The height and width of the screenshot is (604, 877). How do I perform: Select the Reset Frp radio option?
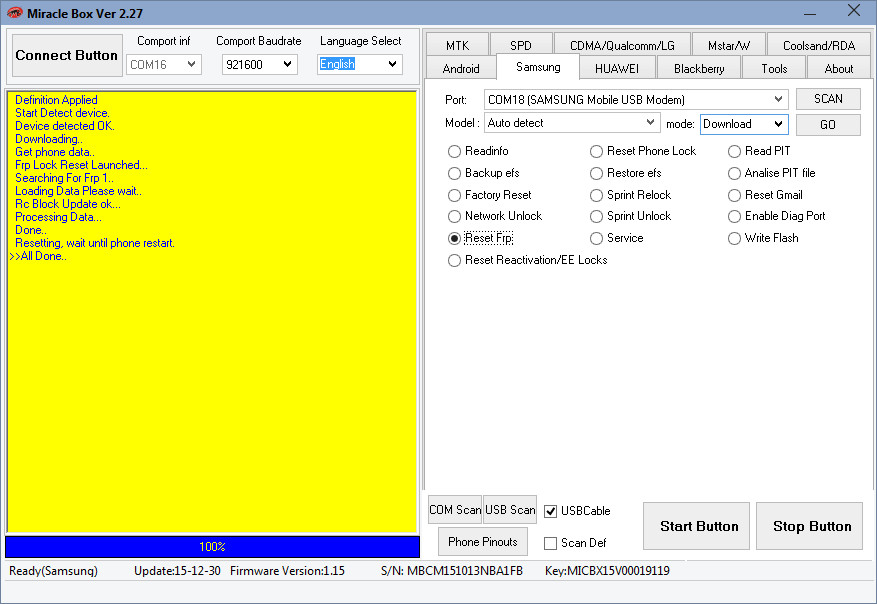(455, 238)
